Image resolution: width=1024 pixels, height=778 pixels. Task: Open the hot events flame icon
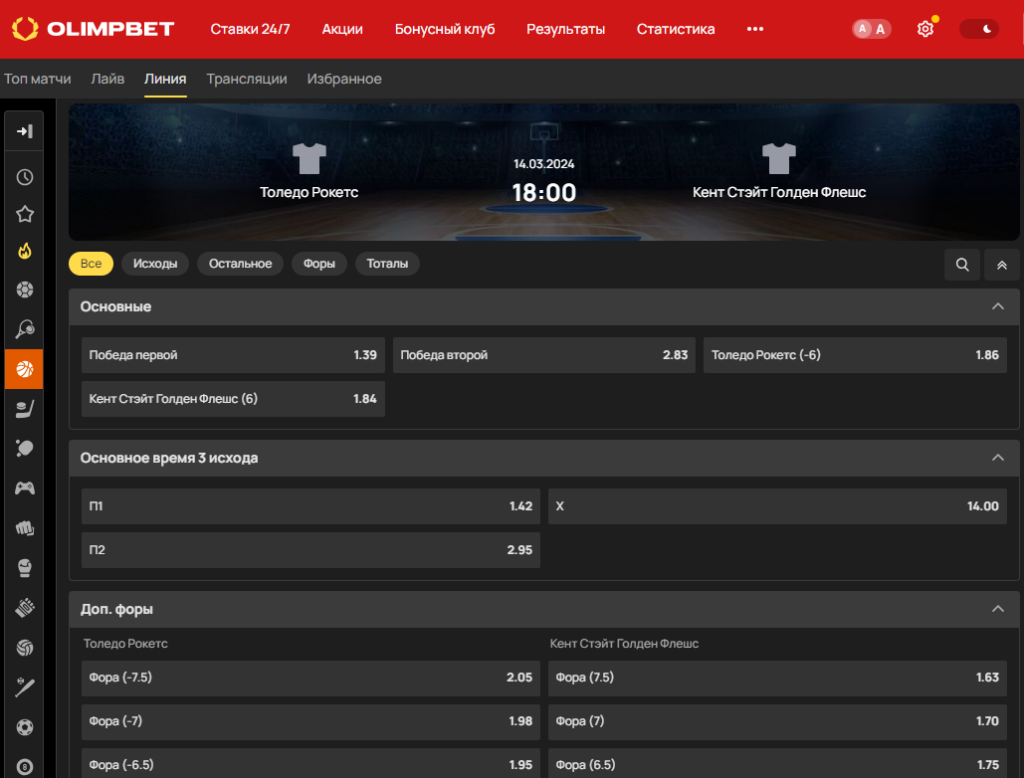pos(24,251)
